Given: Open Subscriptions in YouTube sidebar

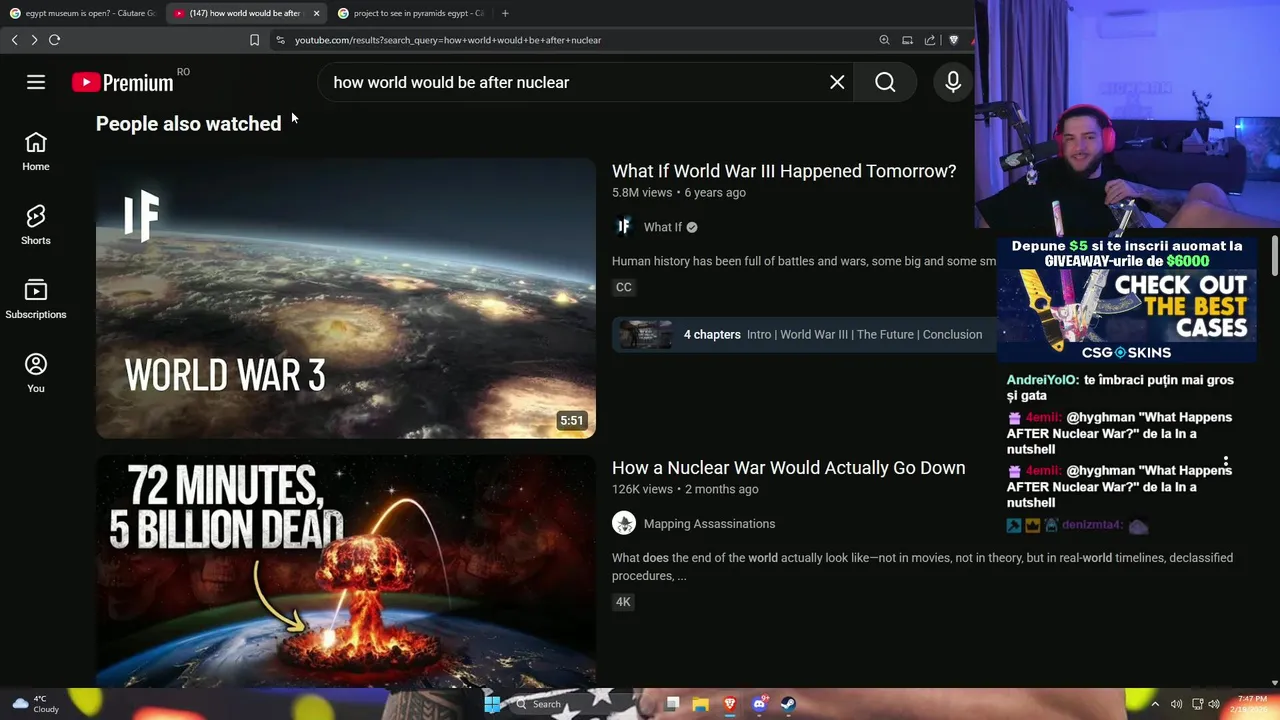Looking at the screenshot, I should [x=36, y=299].
